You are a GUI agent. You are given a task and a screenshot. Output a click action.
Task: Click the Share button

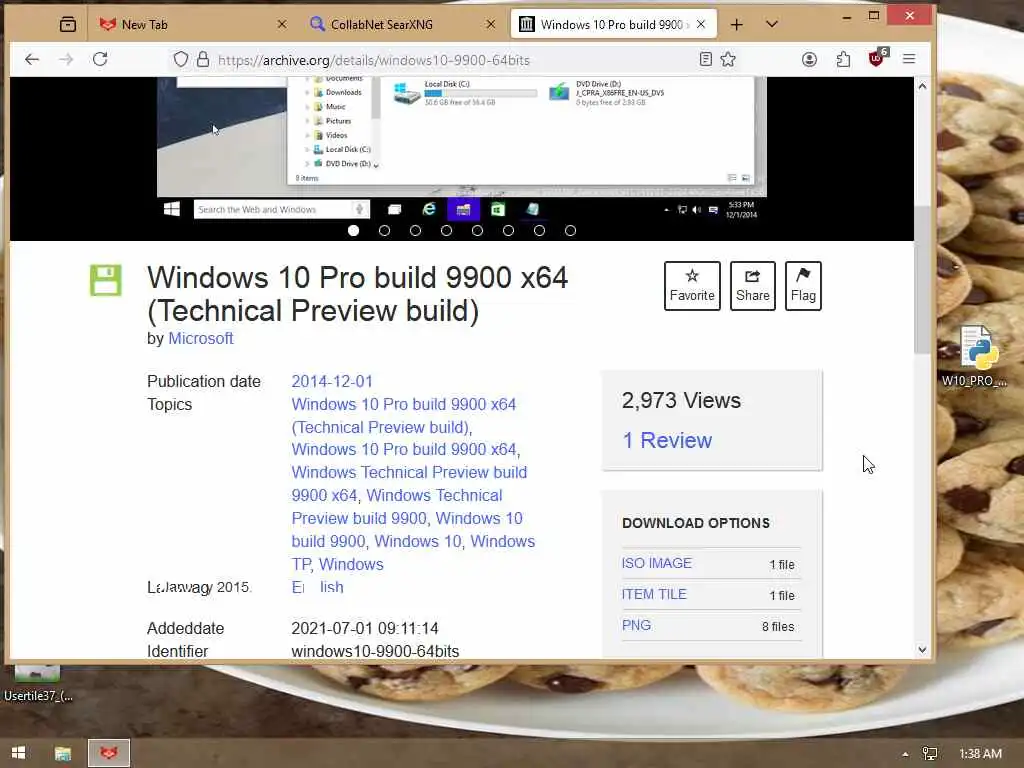coord(752,286)
